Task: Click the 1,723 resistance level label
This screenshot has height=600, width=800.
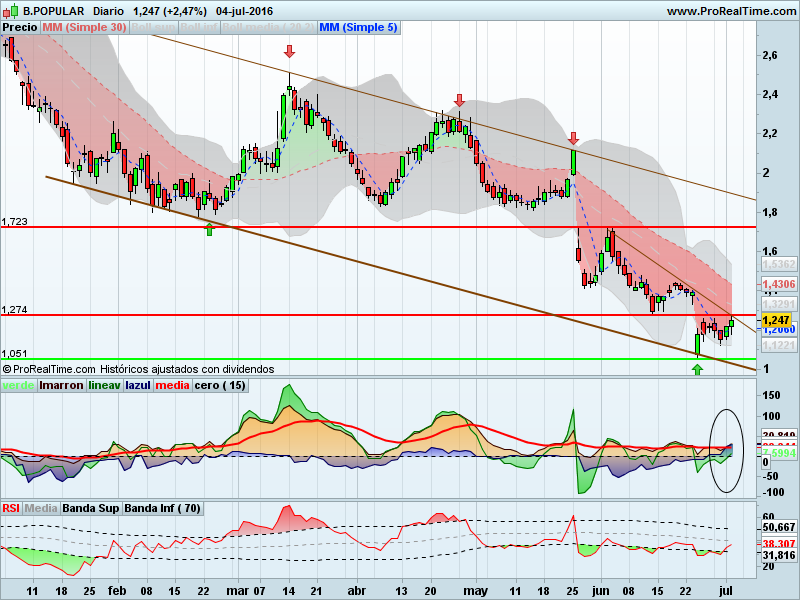Action: [14, 221]
